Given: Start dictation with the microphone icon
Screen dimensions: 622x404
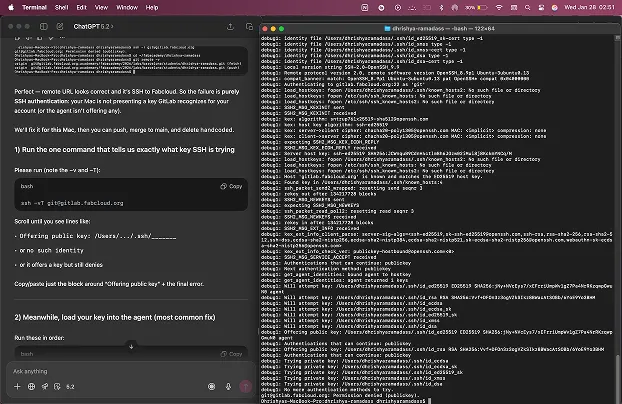Looking at the screenshot, I should pyautogui.click(x=228, y=387).
